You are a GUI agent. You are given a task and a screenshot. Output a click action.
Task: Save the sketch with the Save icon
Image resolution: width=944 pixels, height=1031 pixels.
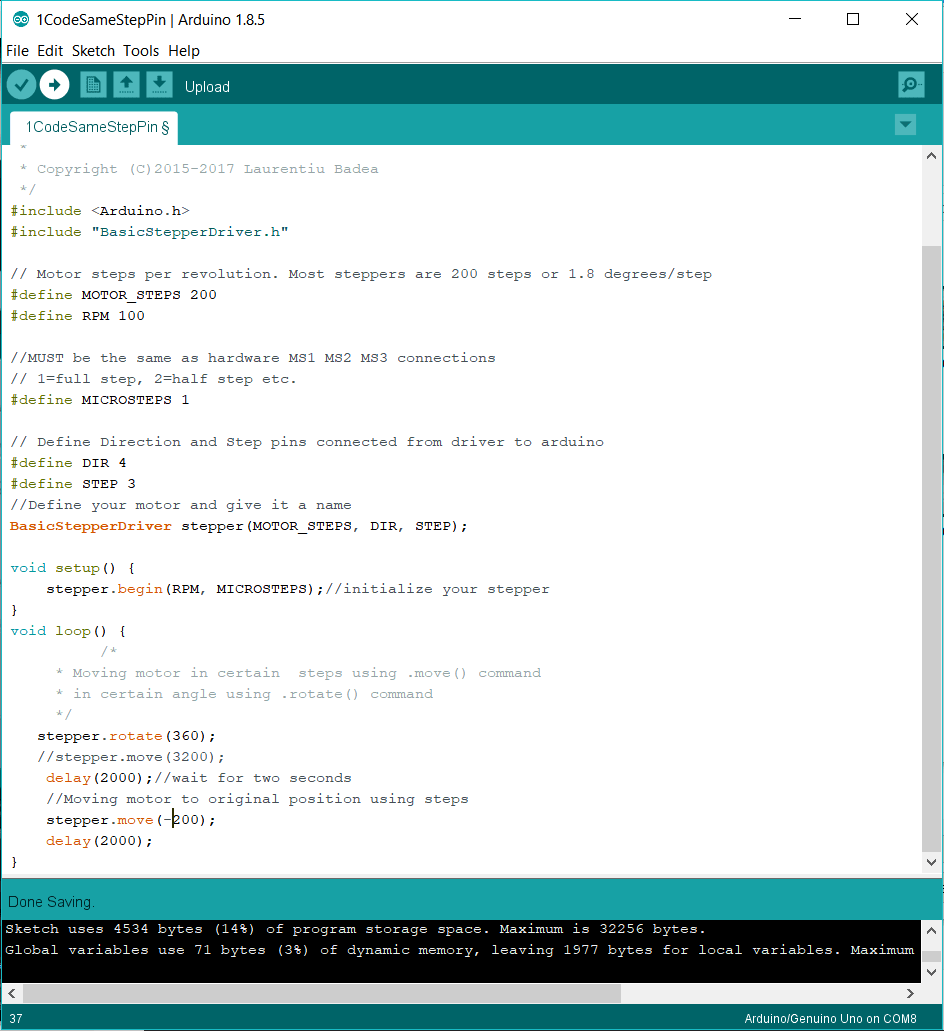[x=159, y=85]
